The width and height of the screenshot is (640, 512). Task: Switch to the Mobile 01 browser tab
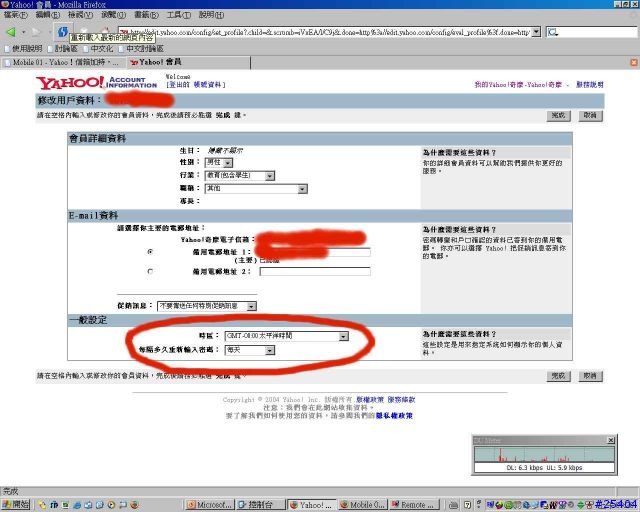(62, 62)
